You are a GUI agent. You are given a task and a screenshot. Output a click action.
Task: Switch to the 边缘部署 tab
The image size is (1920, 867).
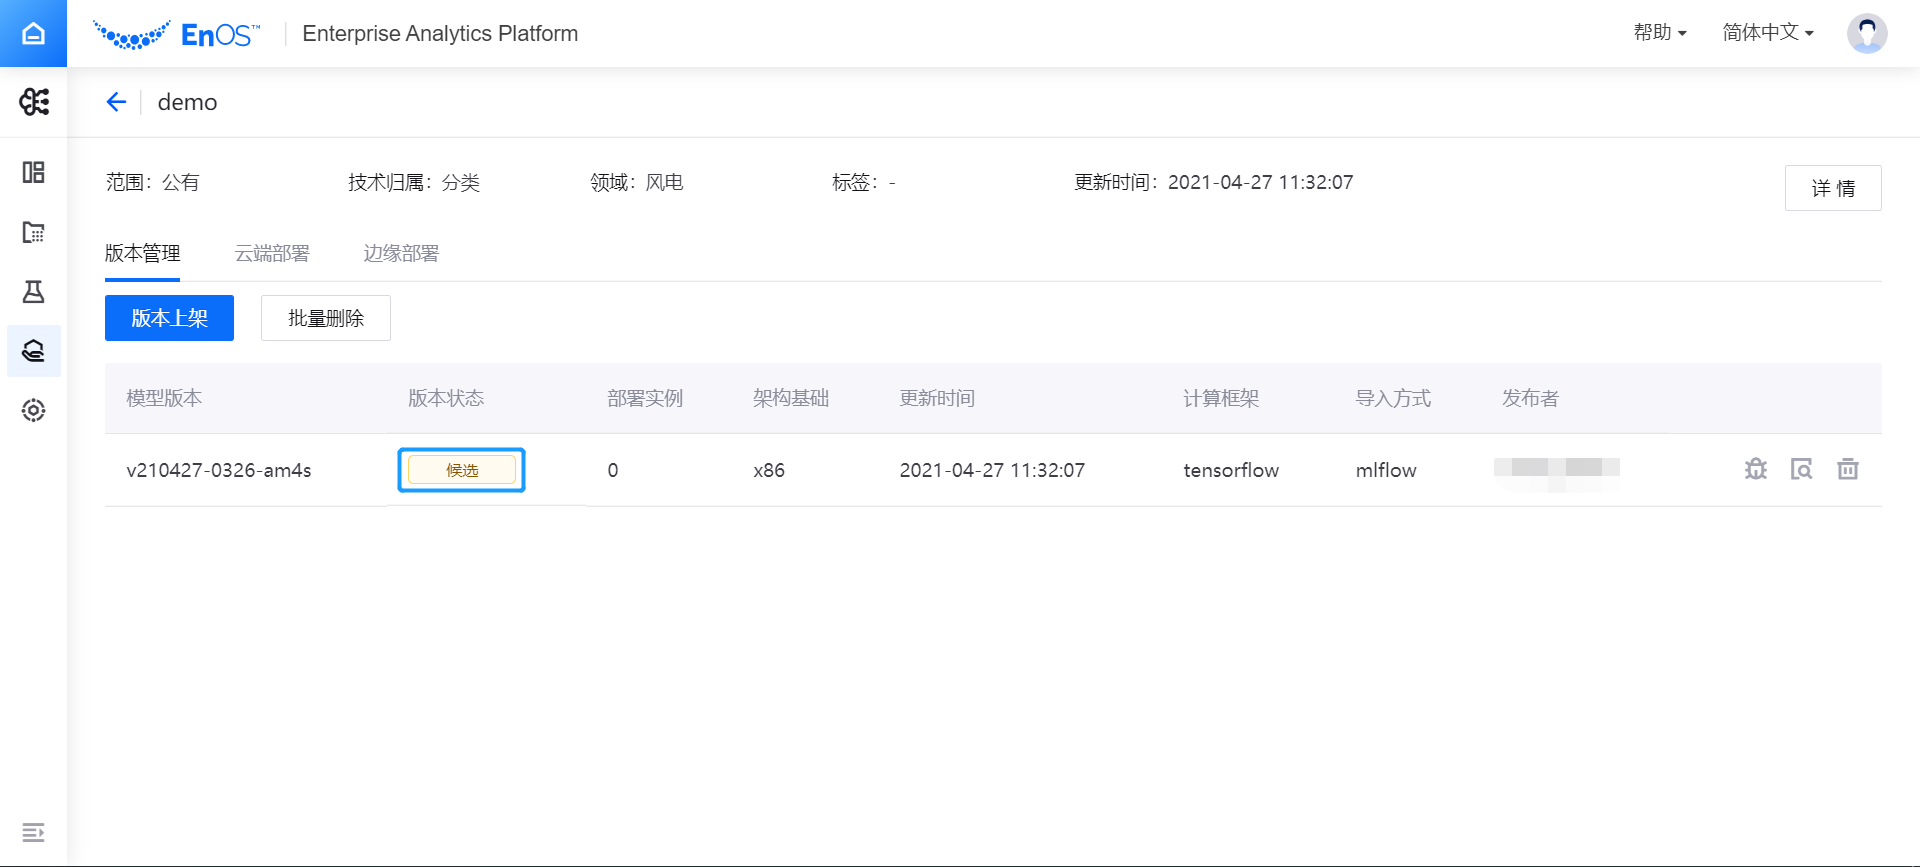point(401,253)
